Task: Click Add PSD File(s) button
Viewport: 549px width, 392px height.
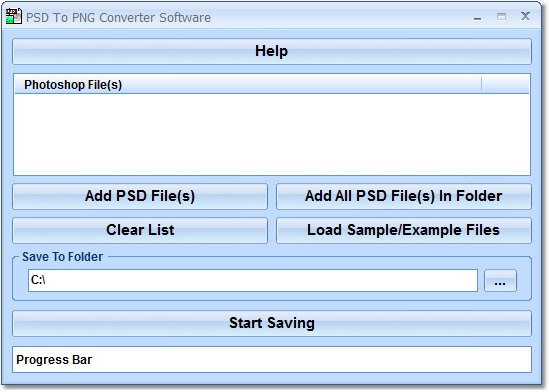Action: [140, 196]
